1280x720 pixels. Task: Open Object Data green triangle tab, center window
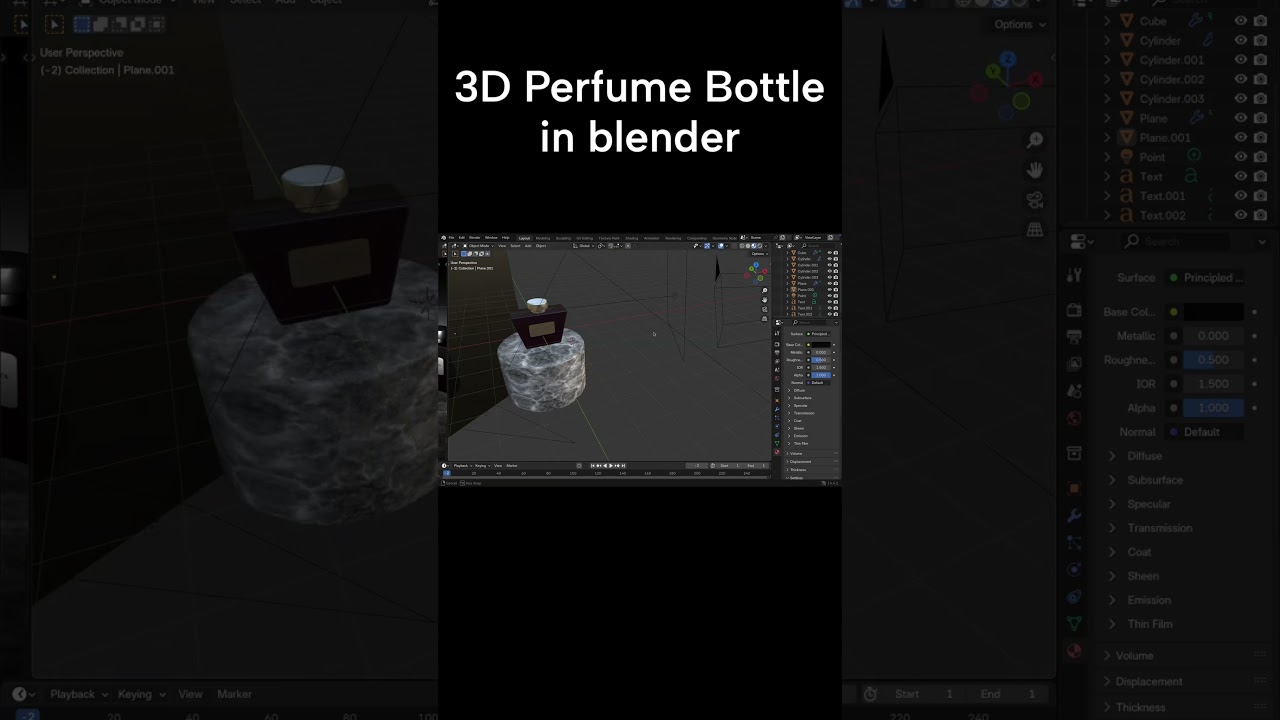pyautogui.click(x=777, y=444)
